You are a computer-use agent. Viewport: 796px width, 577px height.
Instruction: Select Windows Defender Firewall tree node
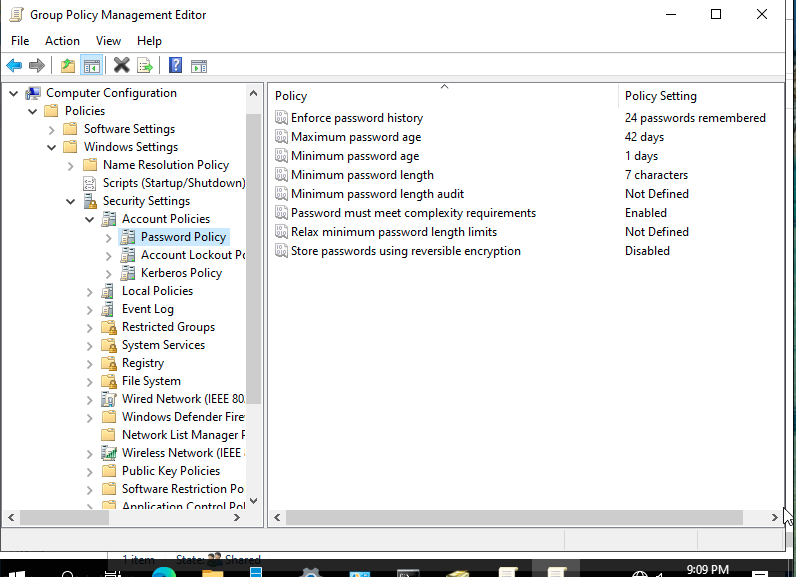pyautogui.click(x=183, y=417)
